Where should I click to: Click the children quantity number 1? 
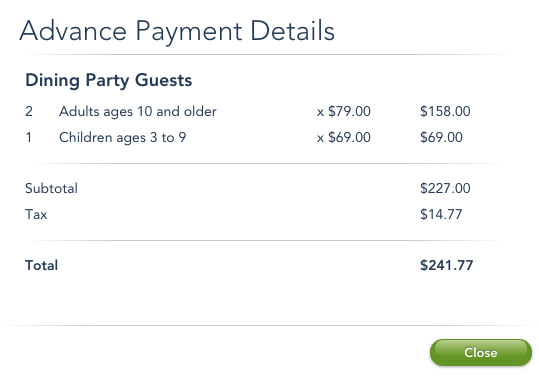pyautogui.click(x=29, y=137)
